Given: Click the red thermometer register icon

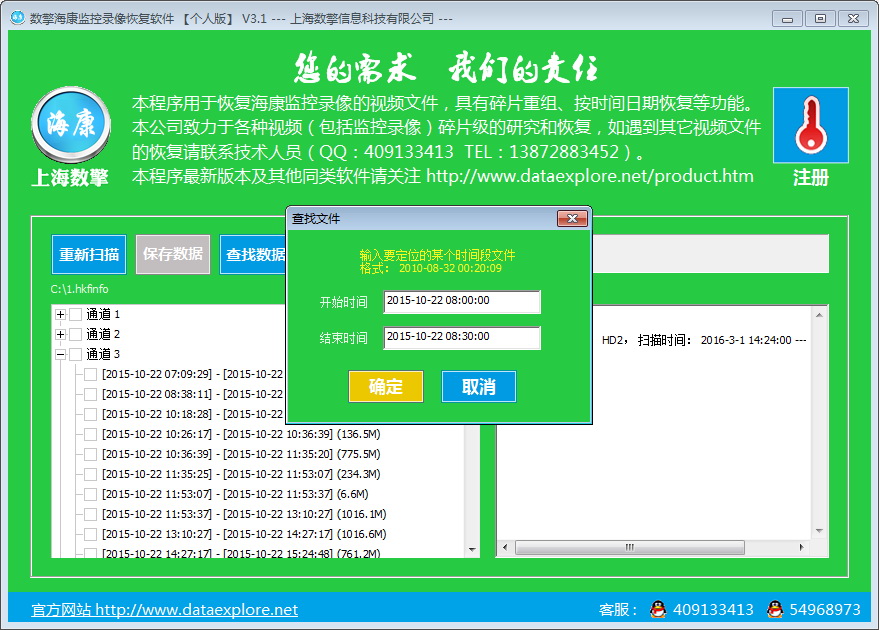Looking at the screenshot, I should tap(811, 125).
